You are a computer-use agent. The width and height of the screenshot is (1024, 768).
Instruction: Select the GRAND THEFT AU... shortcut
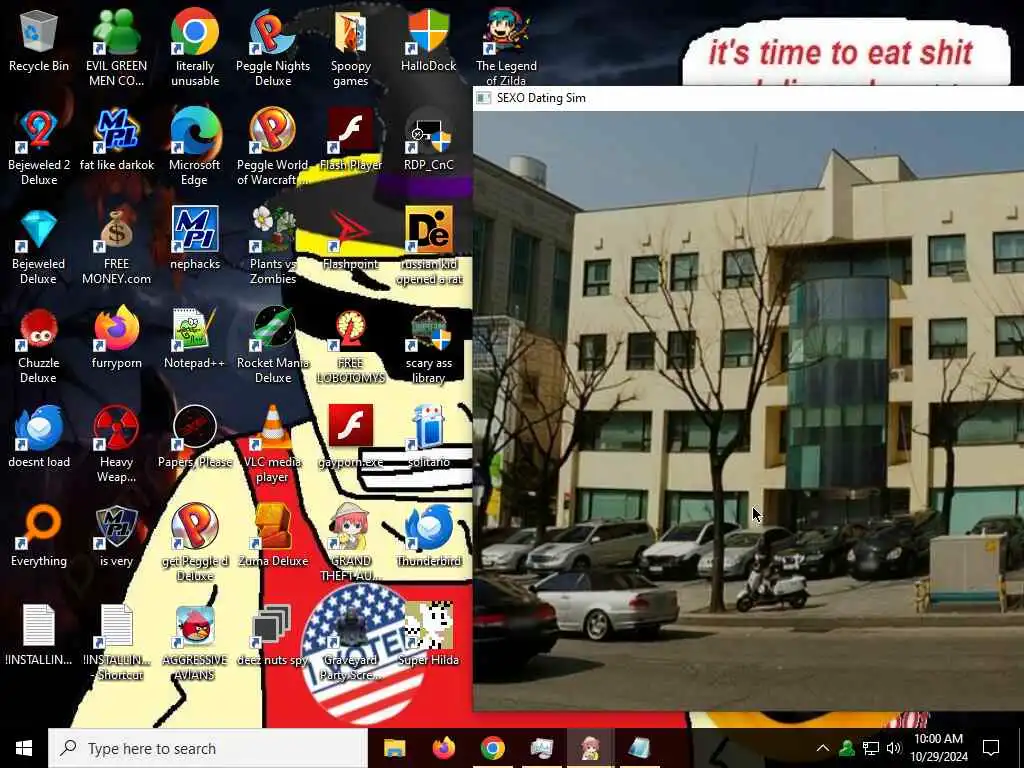(351, 543)
